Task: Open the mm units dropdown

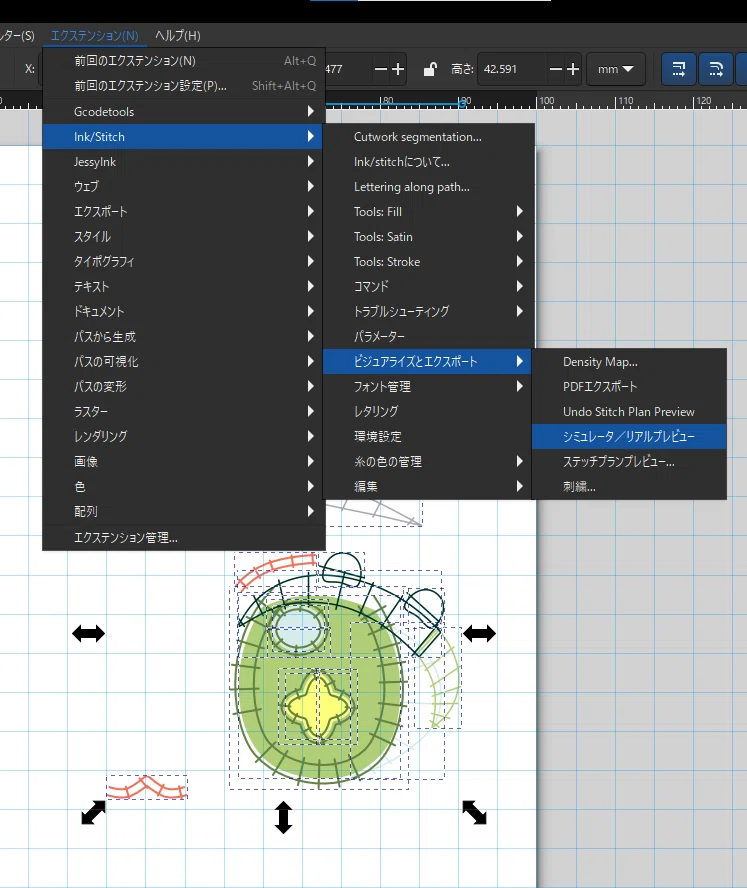Action: [616, 69]
